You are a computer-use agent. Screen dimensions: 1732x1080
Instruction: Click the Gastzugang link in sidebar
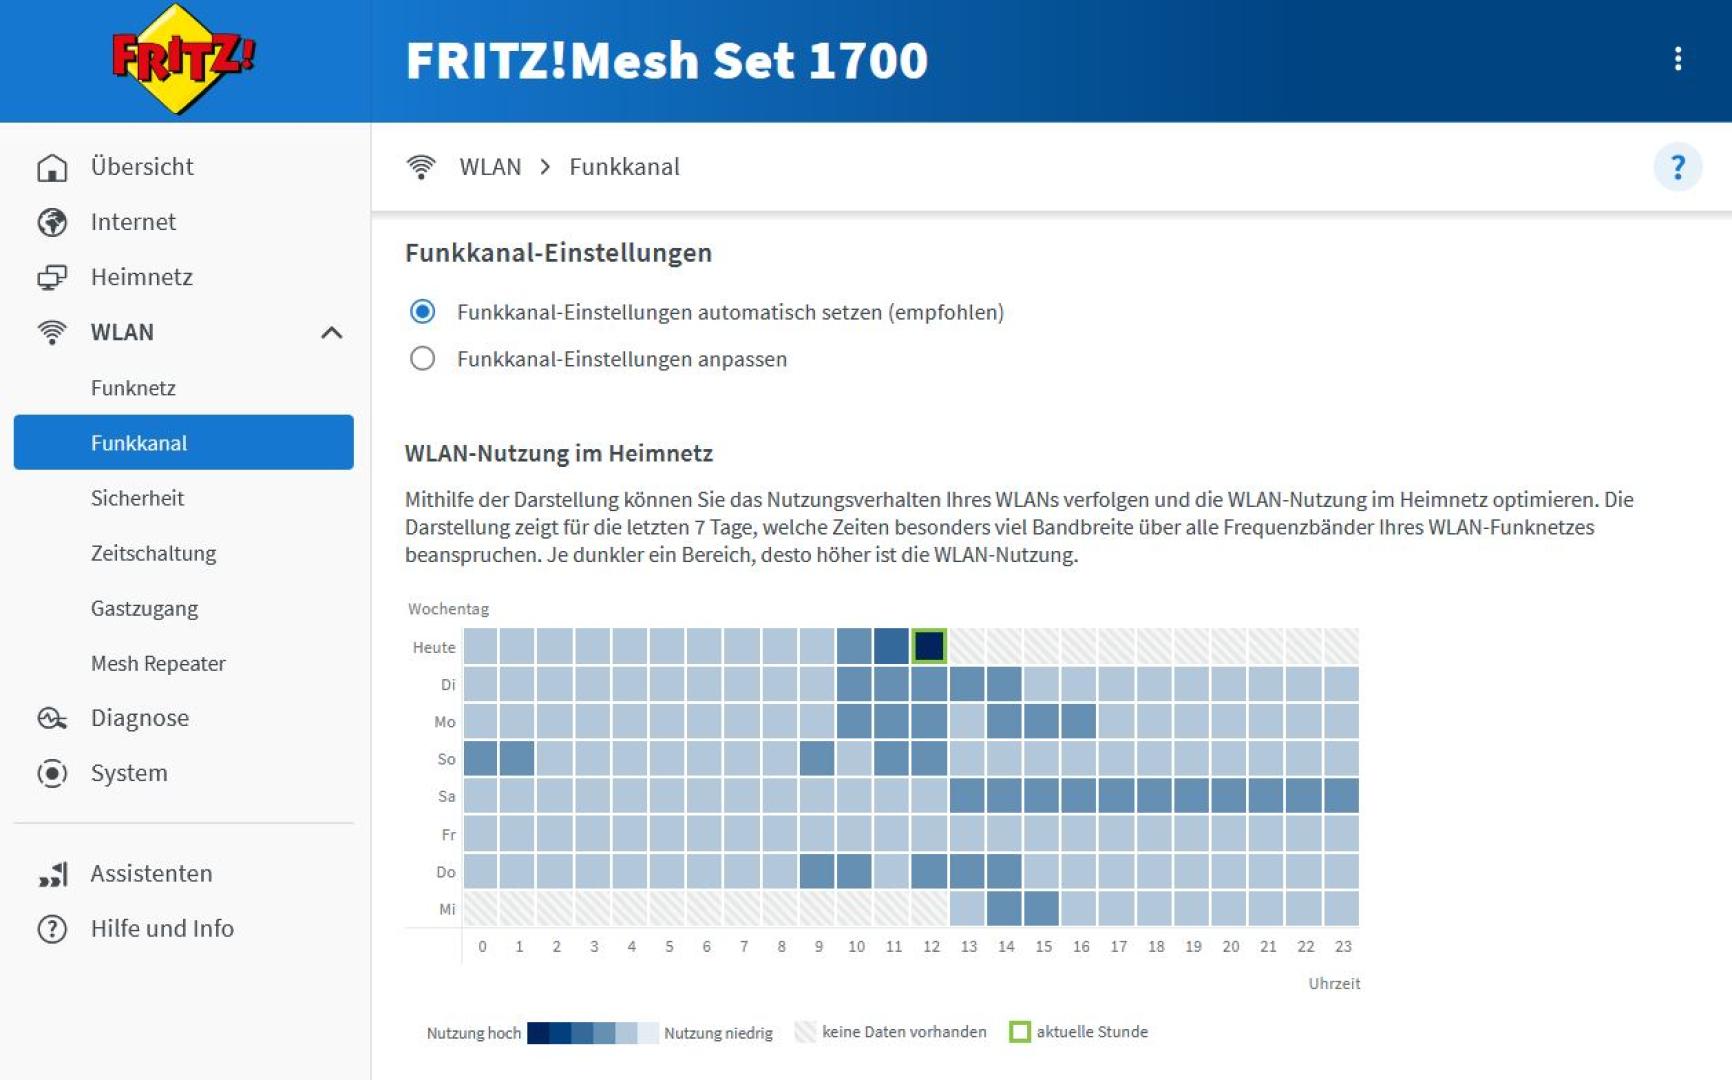click(x=145, y=607)
